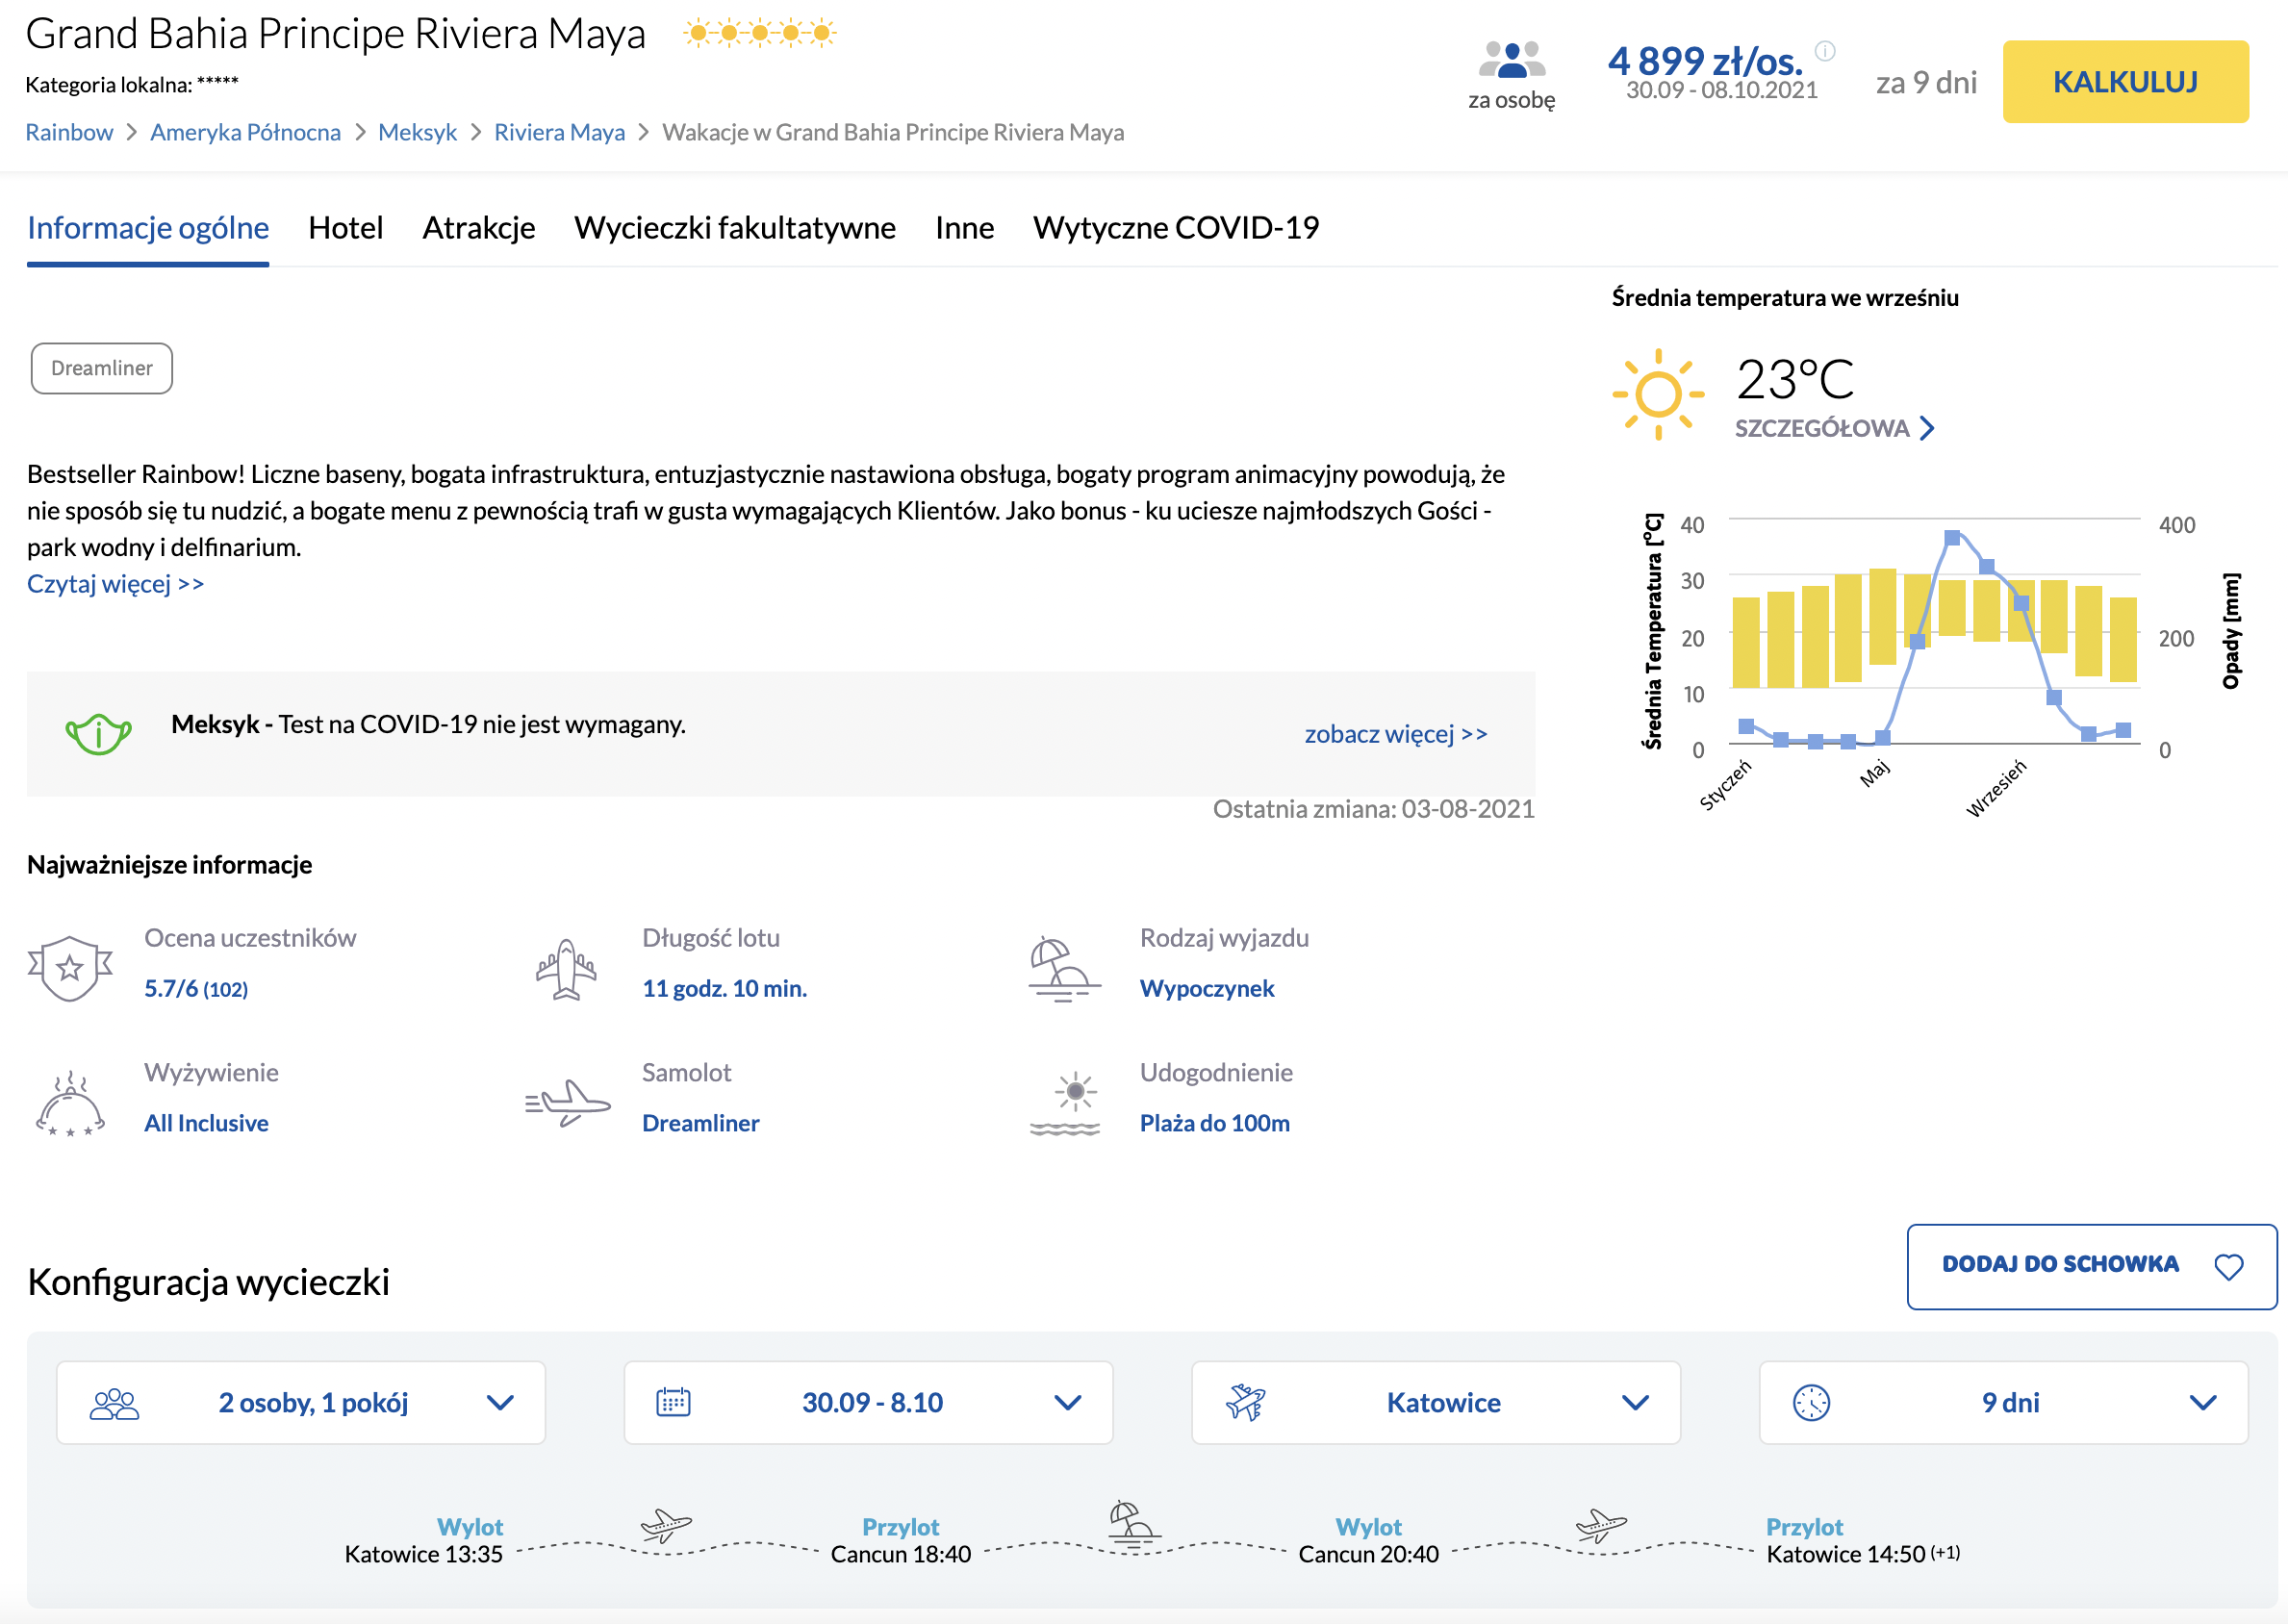
Task: Click the KALKULUJ button
Action: (x=2126, y=82)
